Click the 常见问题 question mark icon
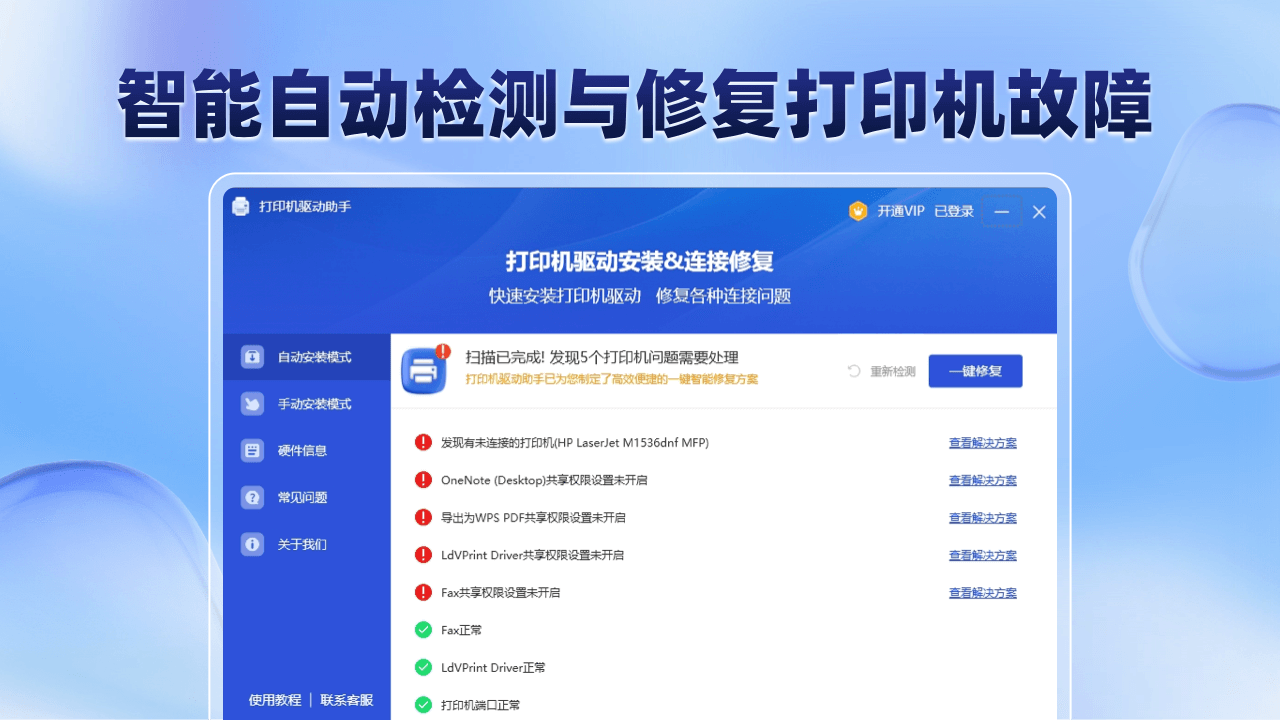The image size is (1280, 720). click(252, 497)
